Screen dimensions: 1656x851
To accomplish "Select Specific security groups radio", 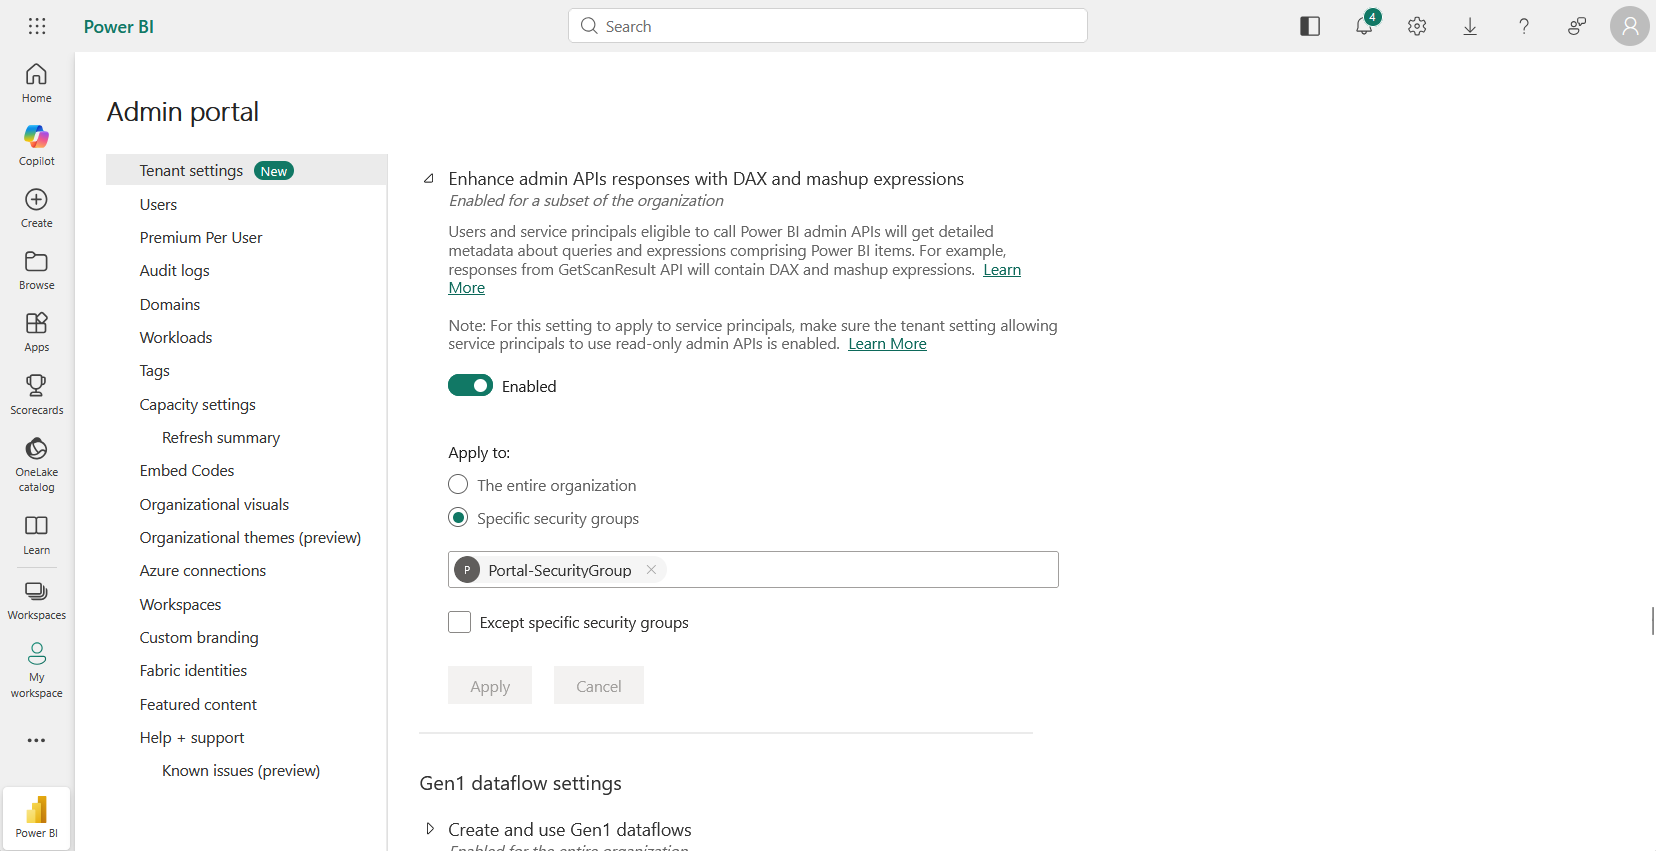I will (458, 517).
